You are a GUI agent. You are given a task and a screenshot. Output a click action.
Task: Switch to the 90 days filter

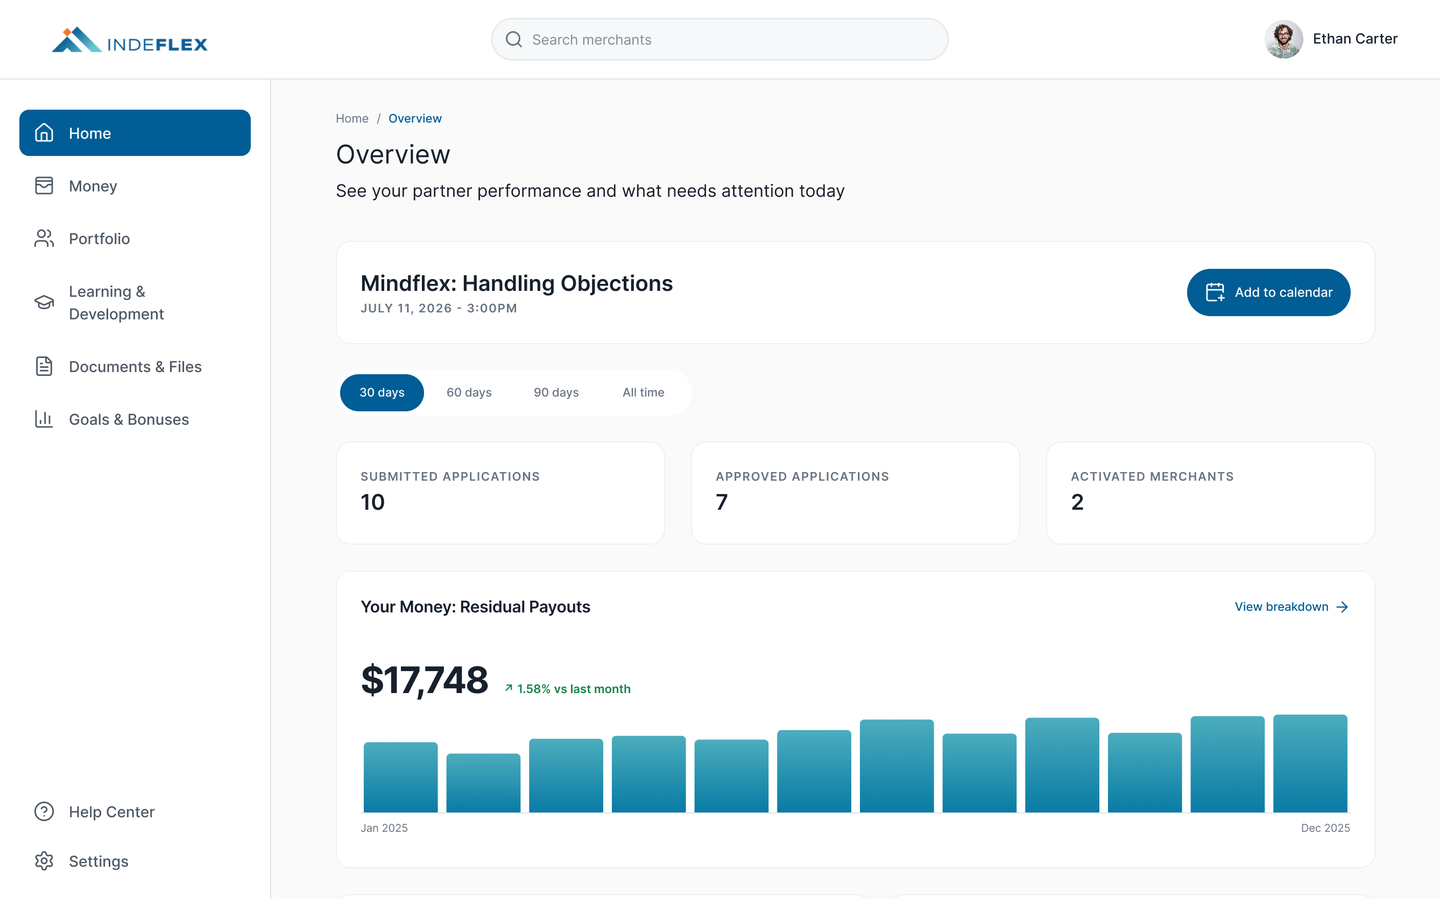point(556,392)
